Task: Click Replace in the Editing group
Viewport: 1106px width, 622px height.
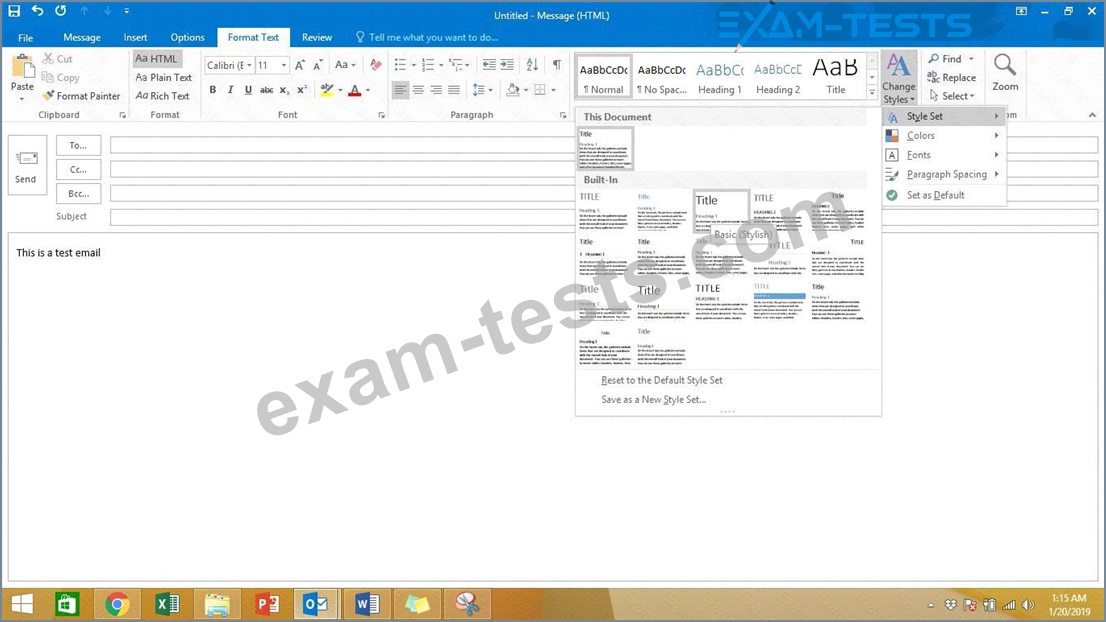Action: click(x=952, y=78)
